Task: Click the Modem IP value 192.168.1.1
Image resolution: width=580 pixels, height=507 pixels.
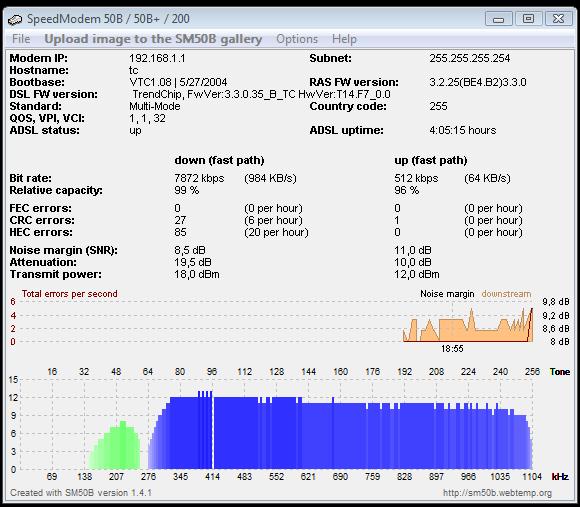Action: (x=157, y=58)
